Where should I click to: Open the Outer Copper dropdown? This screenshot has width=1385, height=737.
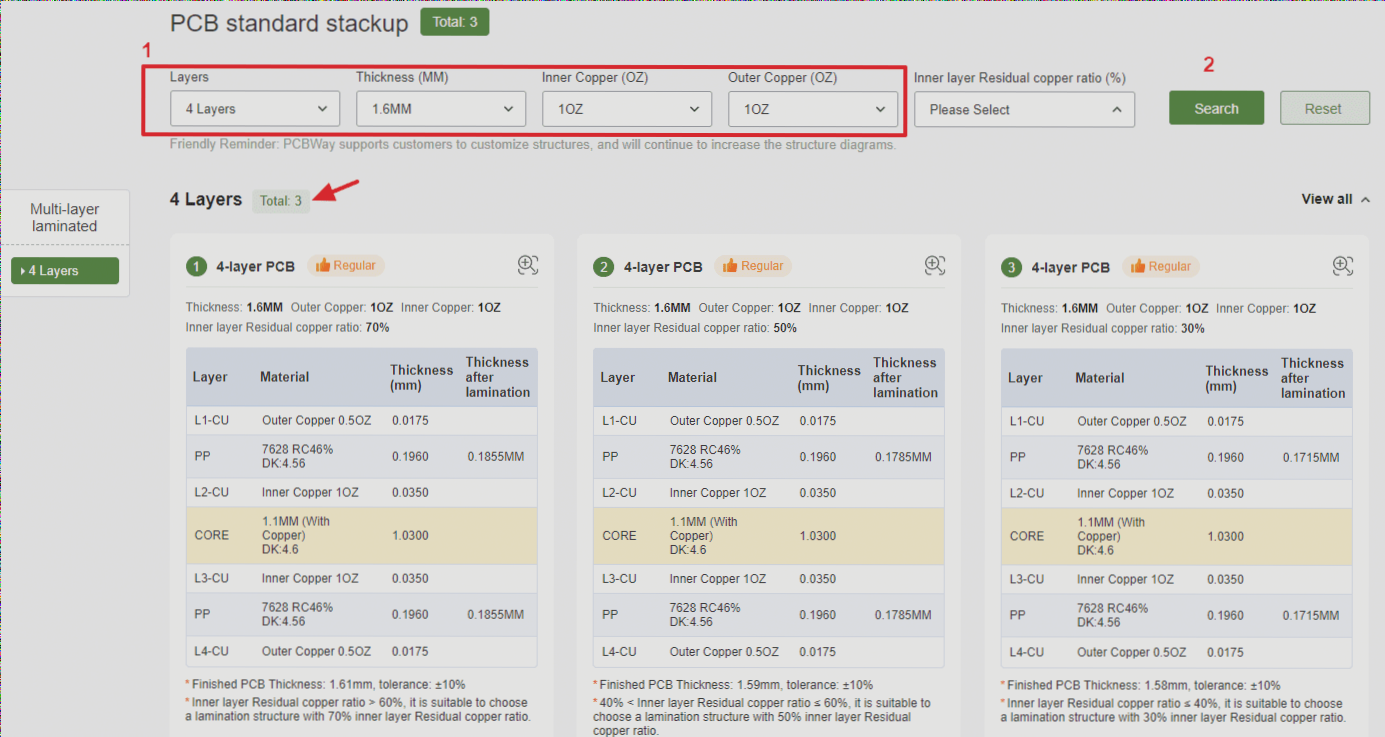point(812,108)
